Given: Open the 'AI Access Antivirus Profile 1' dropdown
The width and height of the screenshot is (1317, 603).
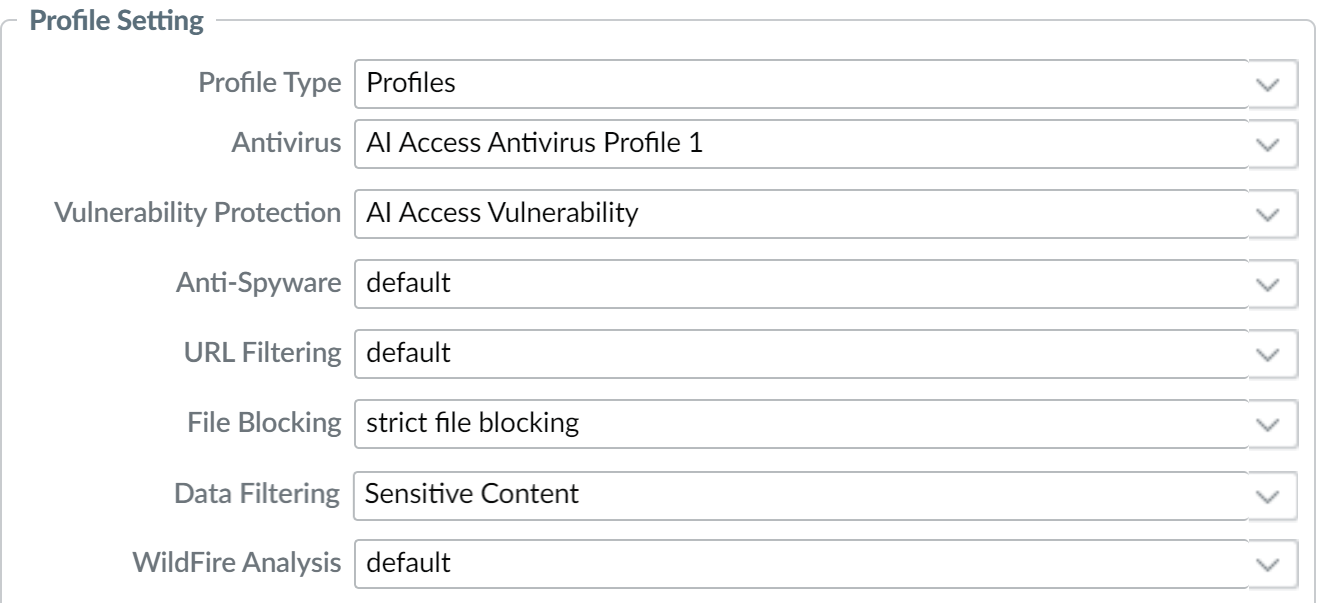Looking at the screenshot, I should pos(800,144).
